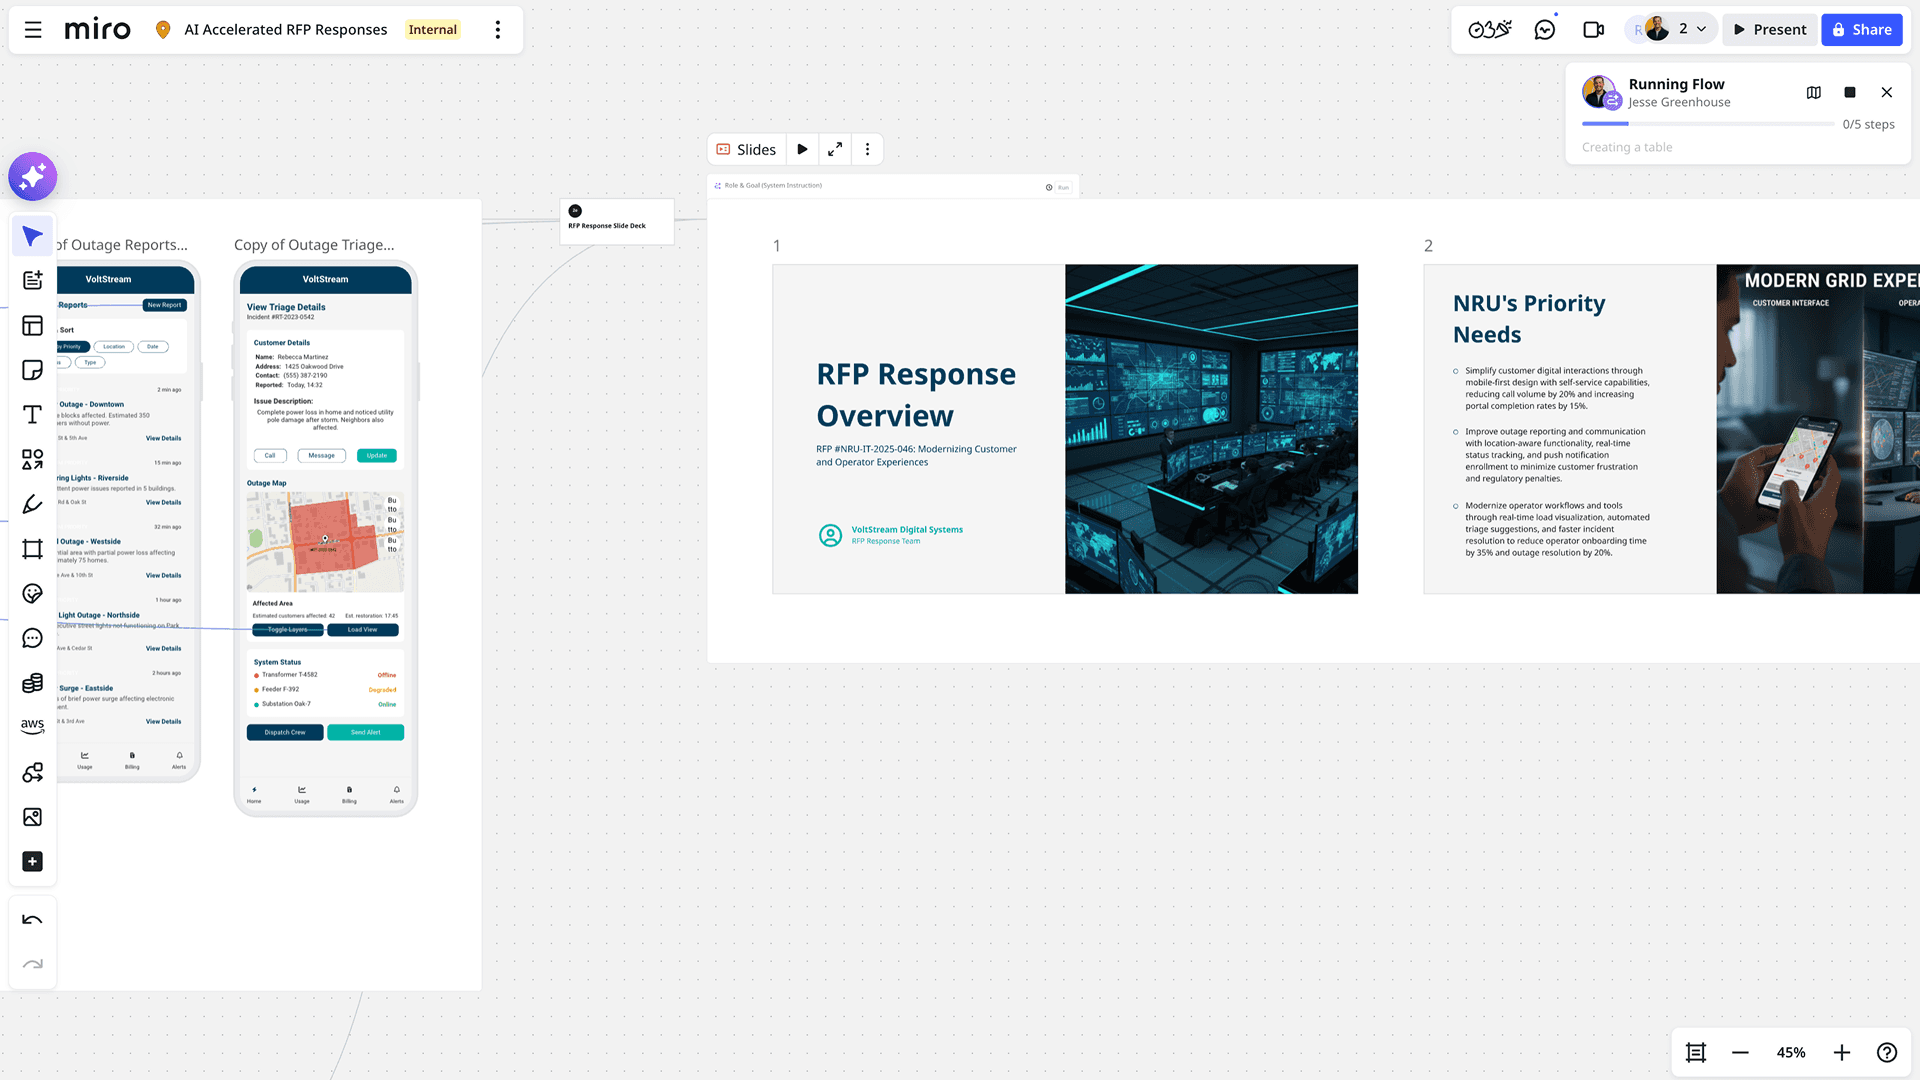Open the shapes and lines tool
Viewport: 1920px width, 1080px height.
[x=33, y=459]
